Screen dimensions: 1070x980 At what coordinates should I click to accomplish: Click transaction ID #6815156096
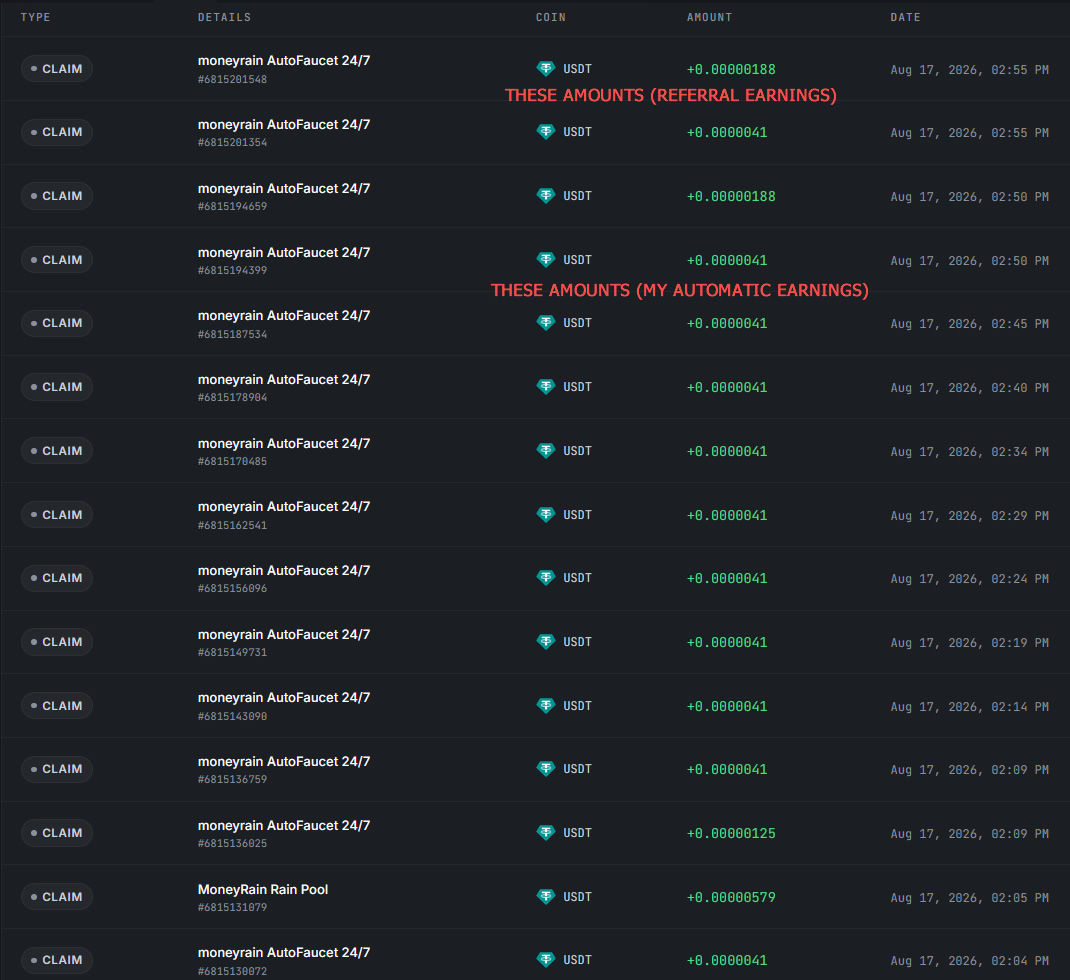click(232, 588)
